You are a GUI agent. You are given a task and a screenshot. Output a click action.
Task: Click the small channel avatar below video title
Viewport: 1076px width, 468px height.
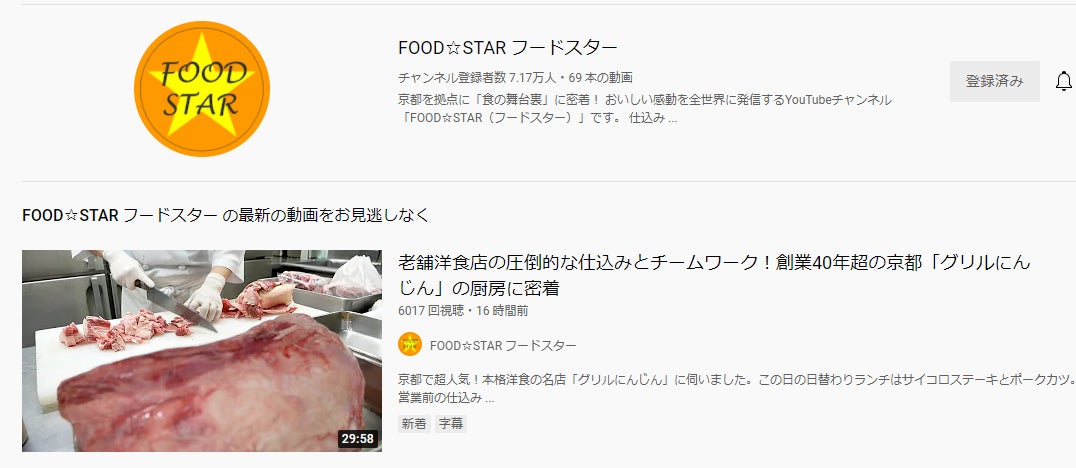[410, 344]
